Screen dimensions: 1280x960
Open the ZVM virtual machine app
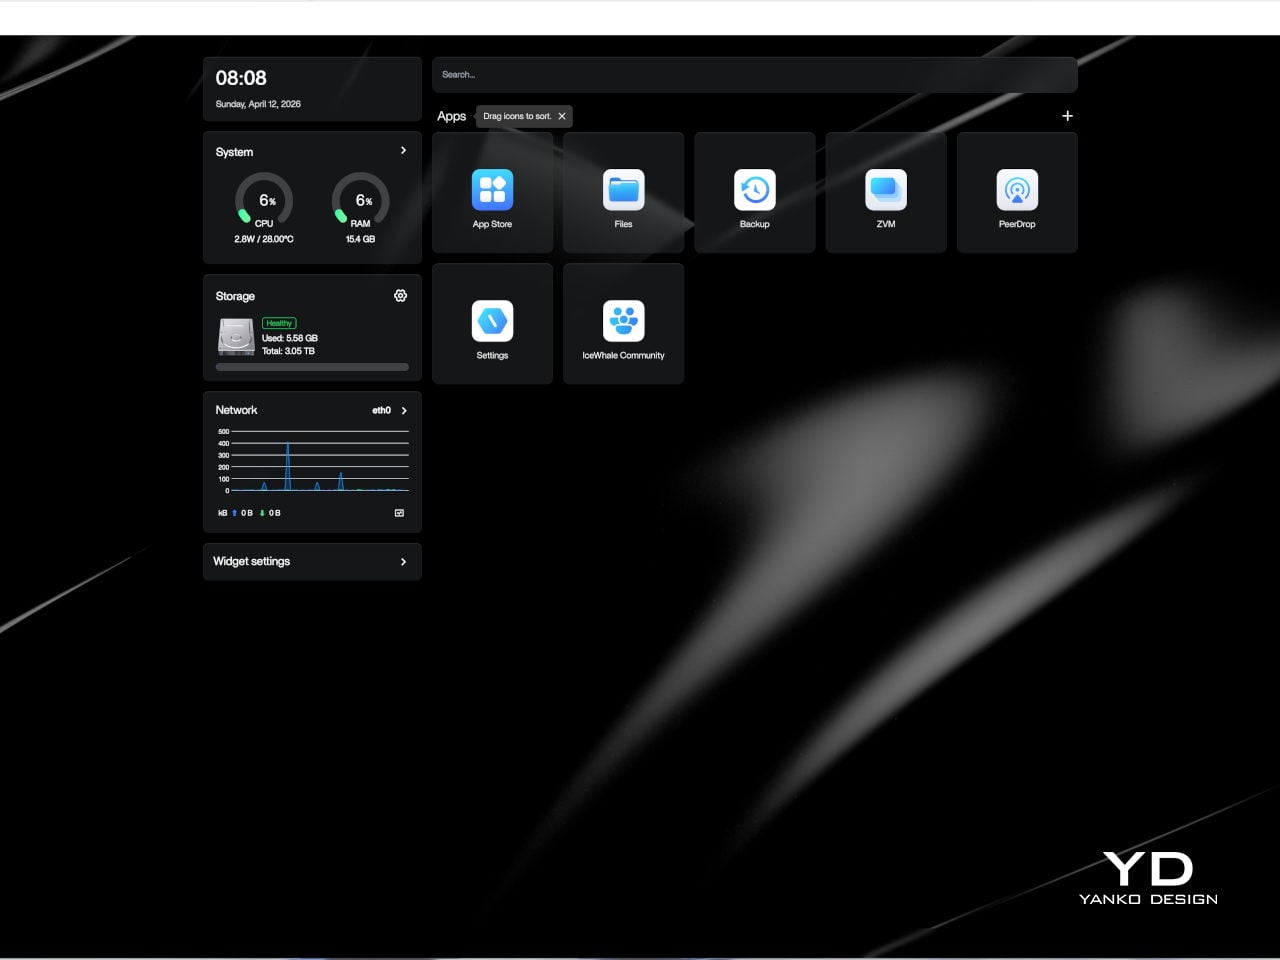tap(885, 191)
